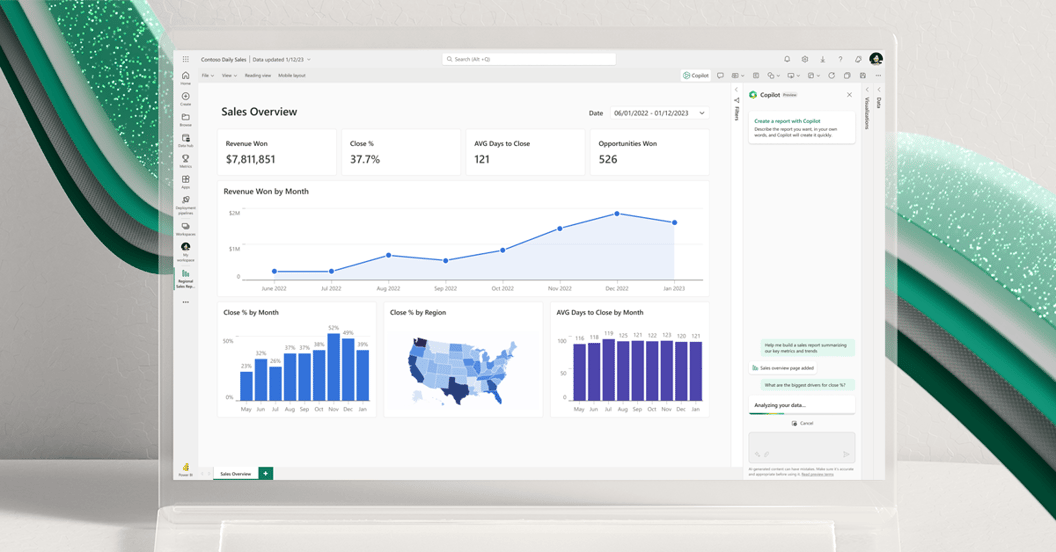Switch to Reading view
This screenshot has height=552, width=1056.
tap(258, 75)
